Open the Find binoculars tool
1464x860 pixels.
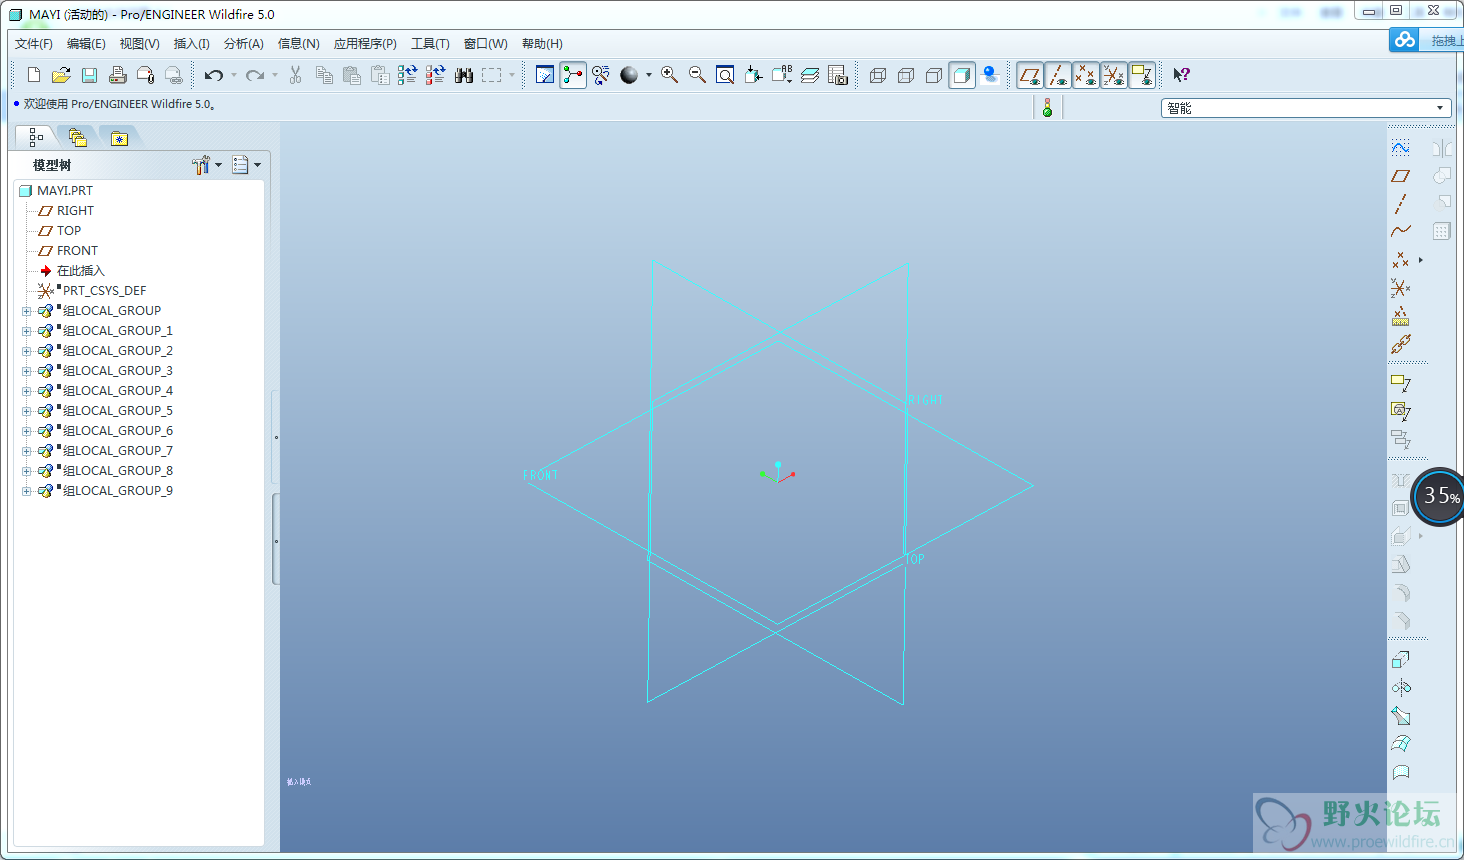click(464, 75)
